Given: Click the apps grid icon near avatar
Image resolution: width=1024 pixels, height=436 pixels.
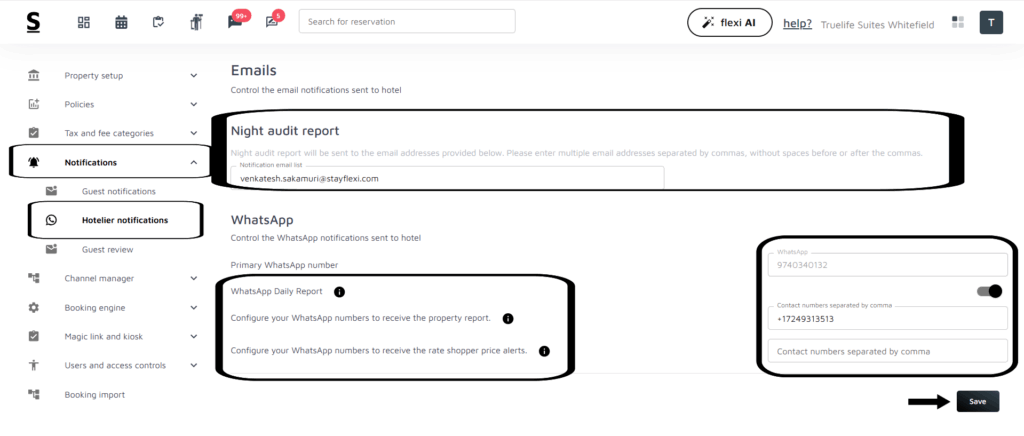Looking at the screenshot, I should 958,22.
